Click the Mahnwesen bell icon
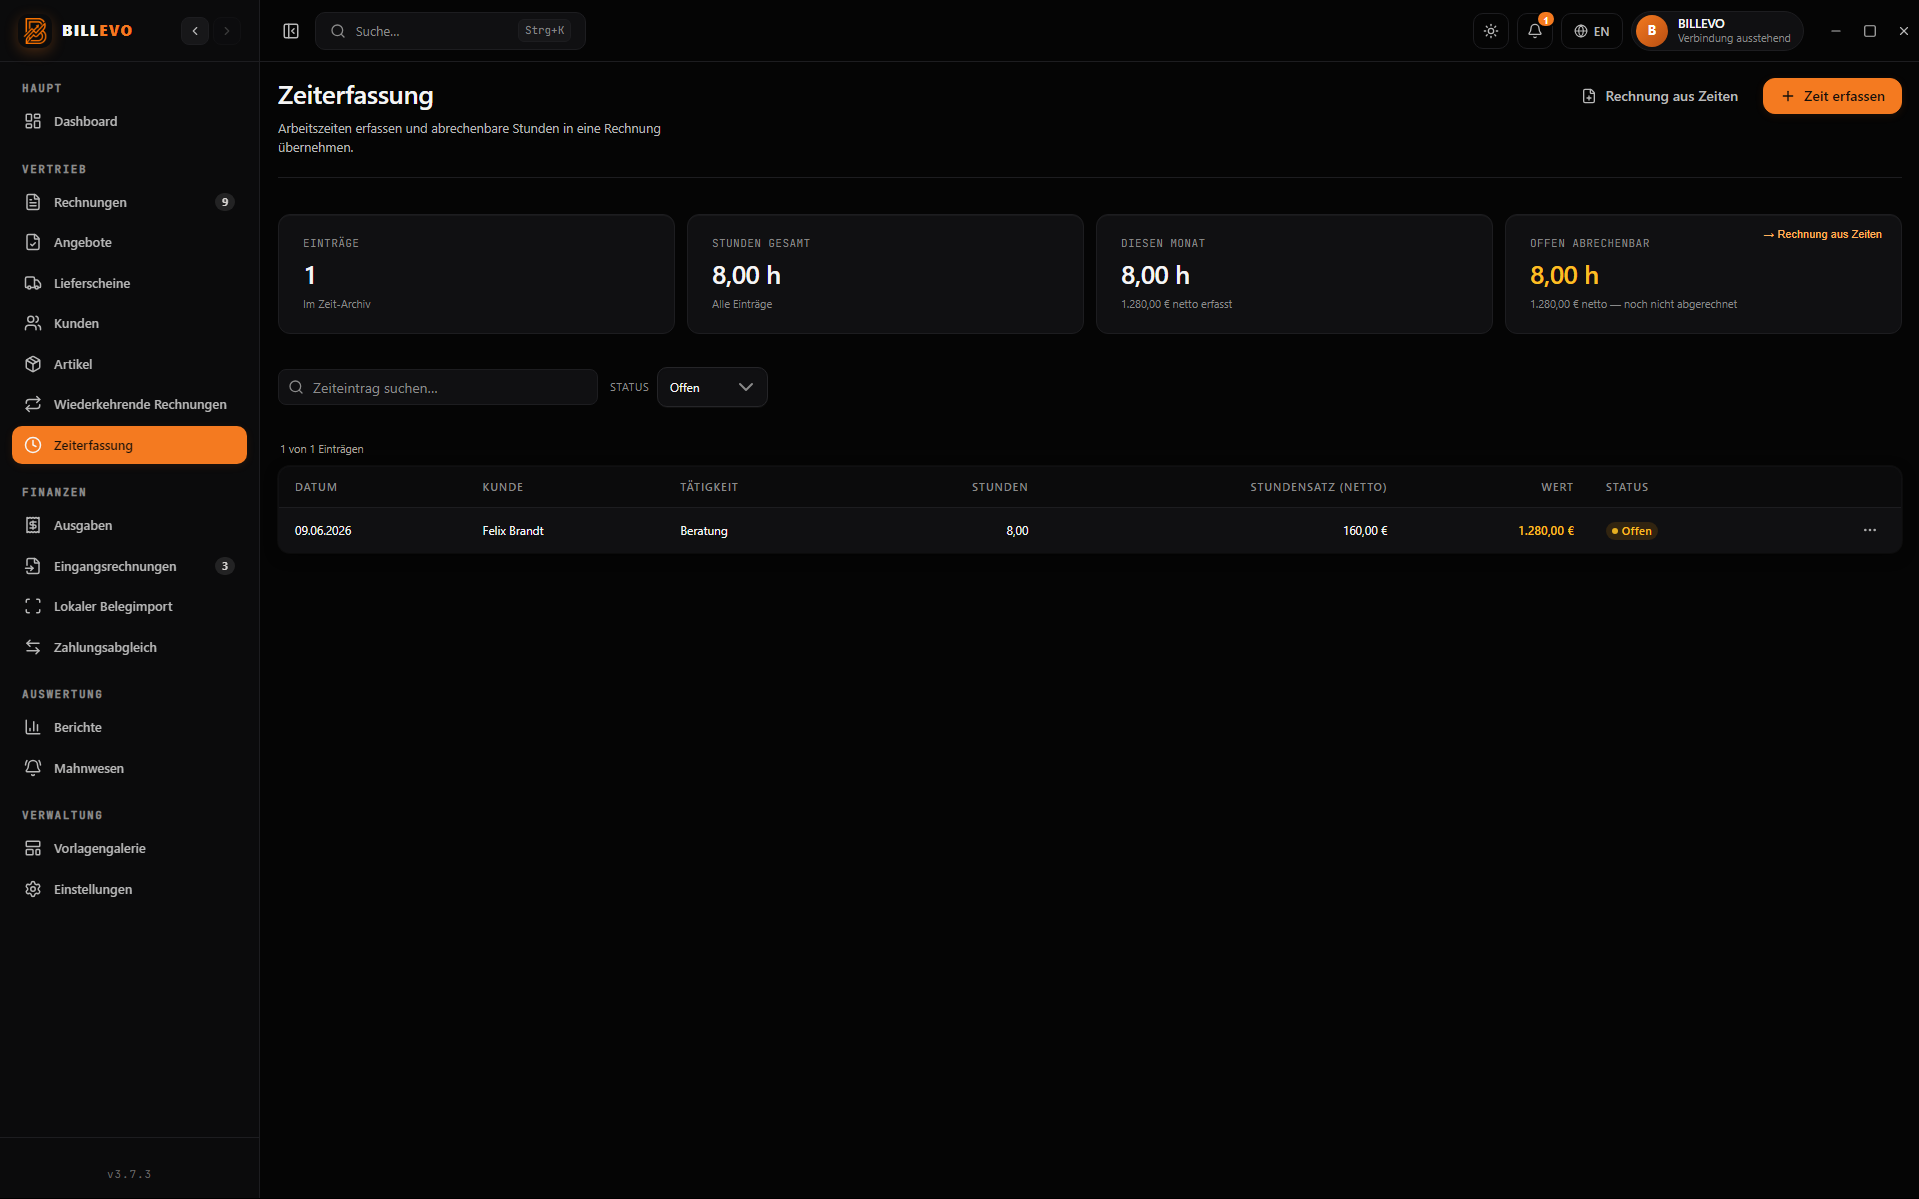 coord(33,768)
